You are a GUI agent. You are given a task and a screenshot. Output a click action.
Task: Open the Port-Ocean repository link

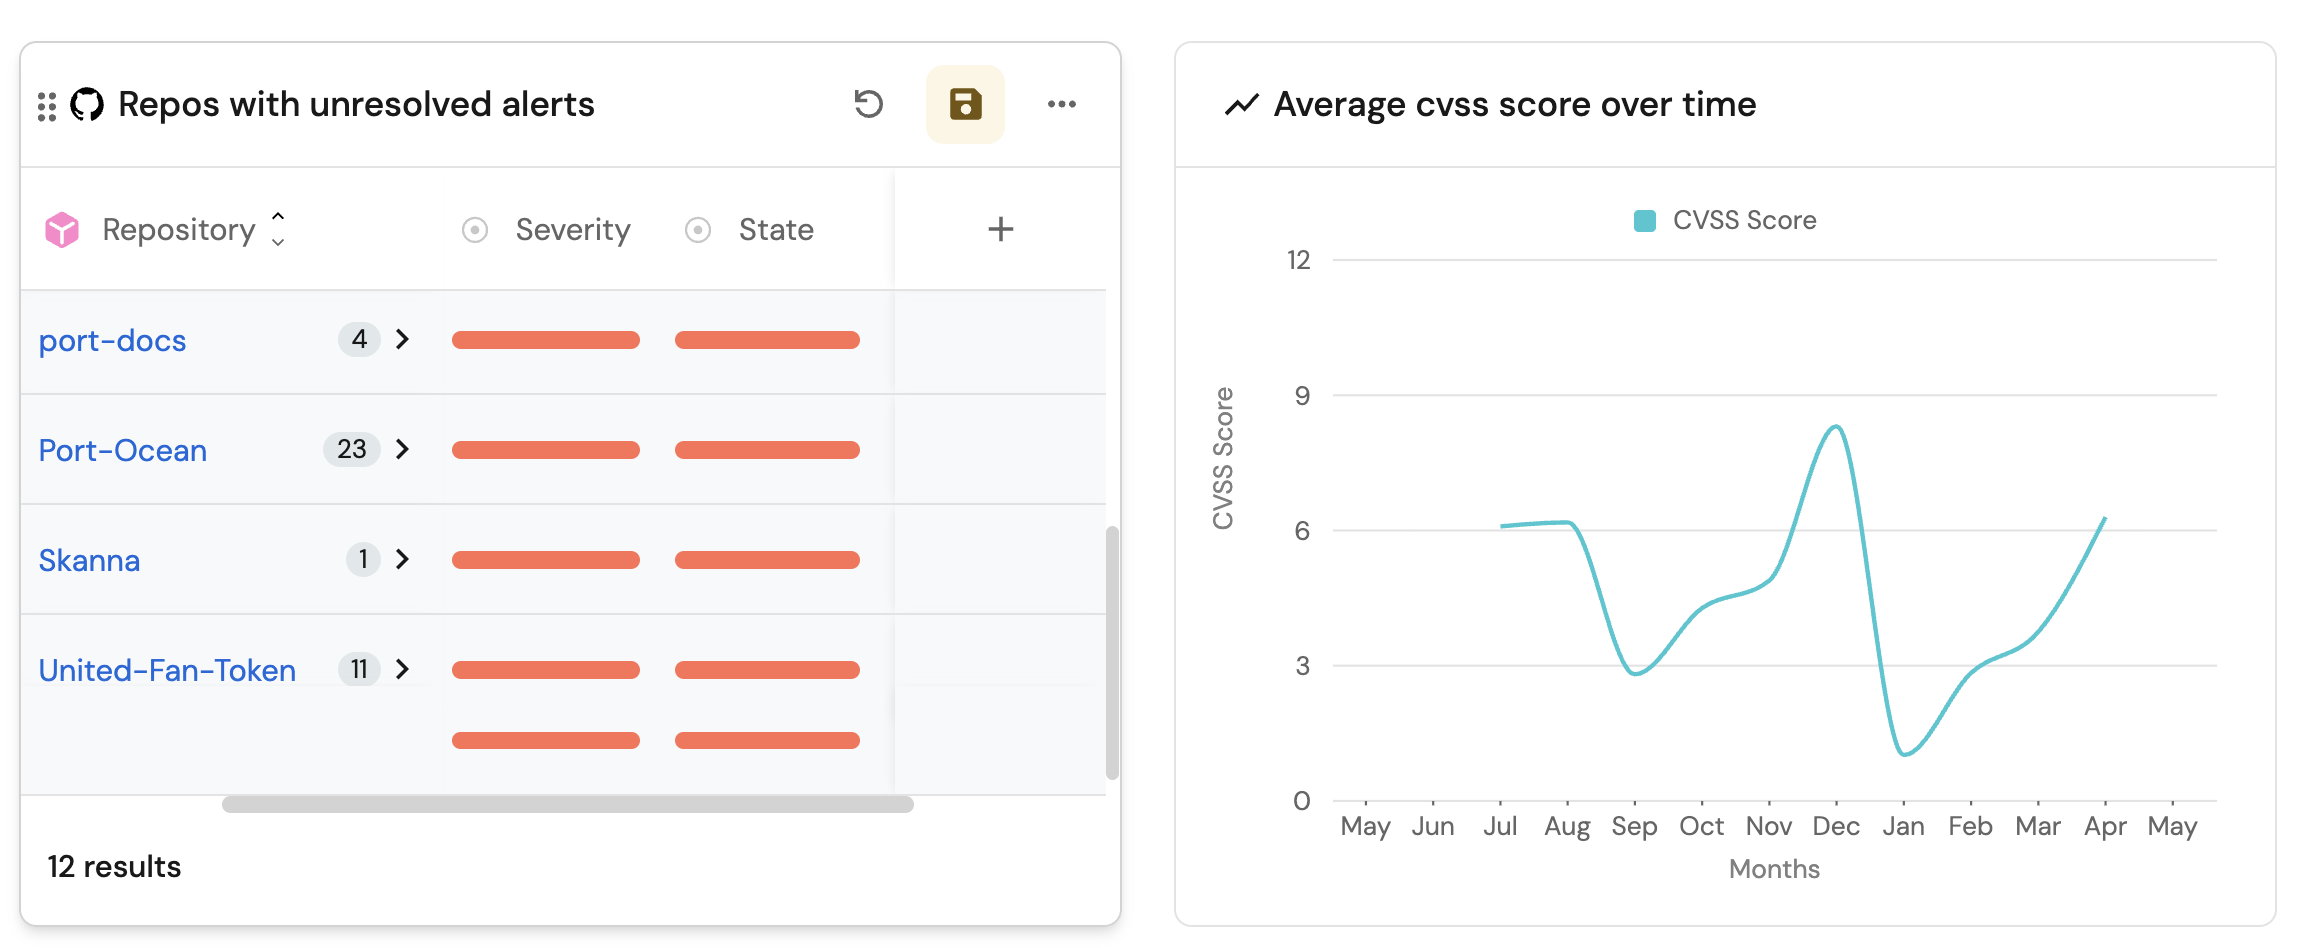point(123,451)
